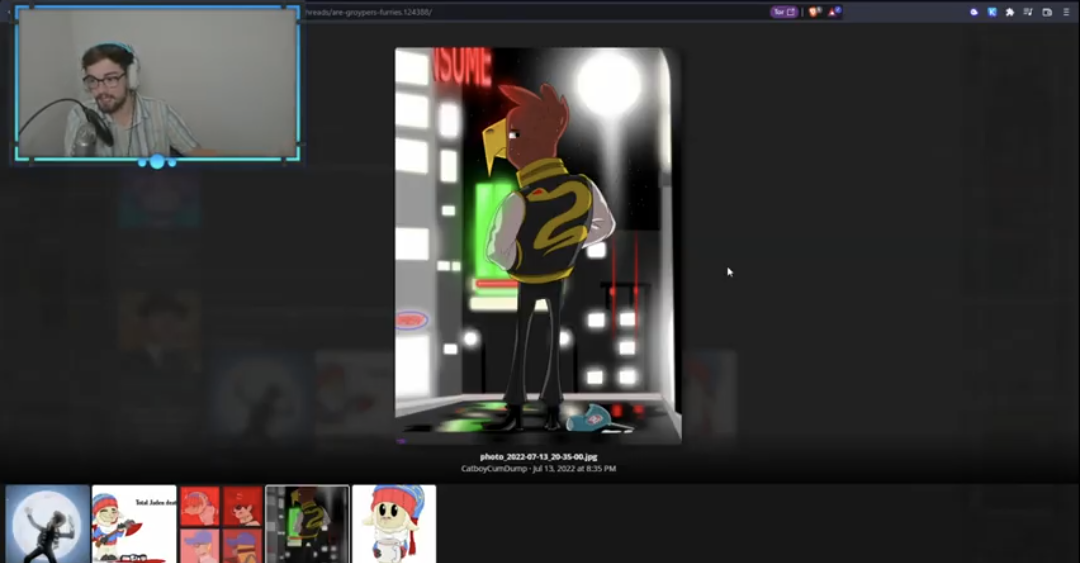Click the main eagle character lightbox image

(x=538, y=245)
